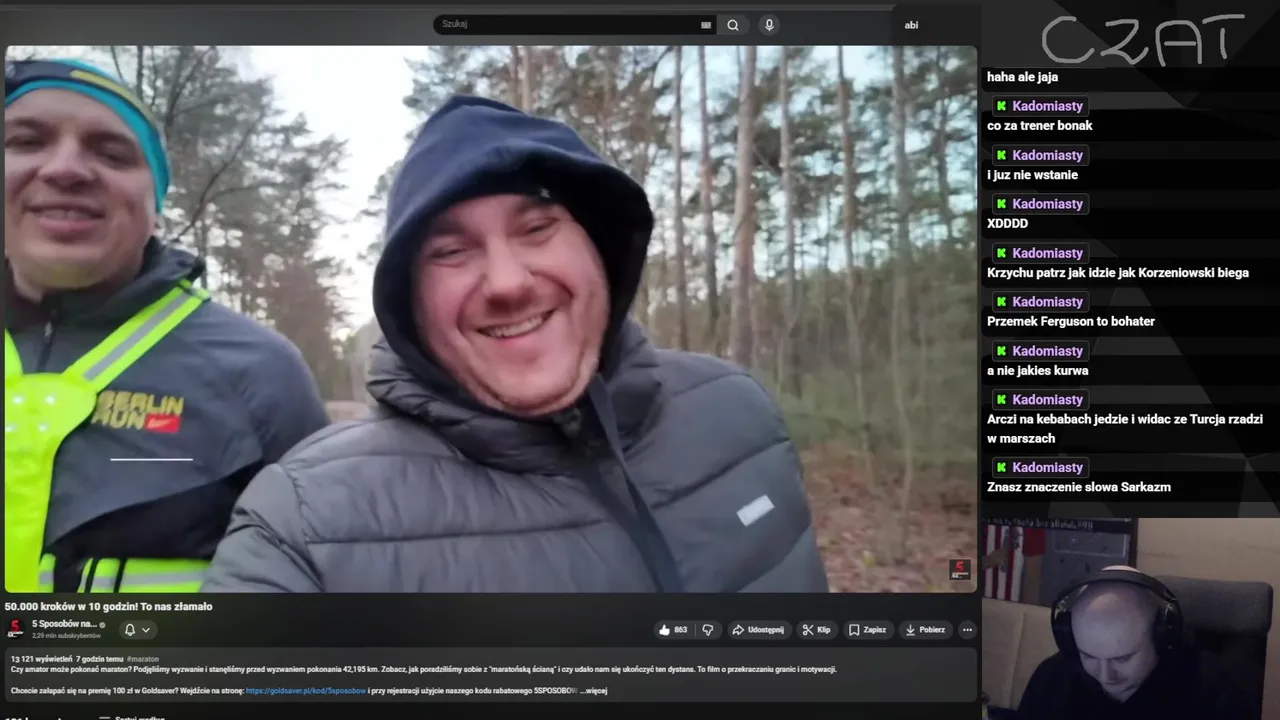Click Kadomiasty badge above 'Przemek Ferguson to bohater'
The image size is (1280, 720).
tap(1040, 302)
